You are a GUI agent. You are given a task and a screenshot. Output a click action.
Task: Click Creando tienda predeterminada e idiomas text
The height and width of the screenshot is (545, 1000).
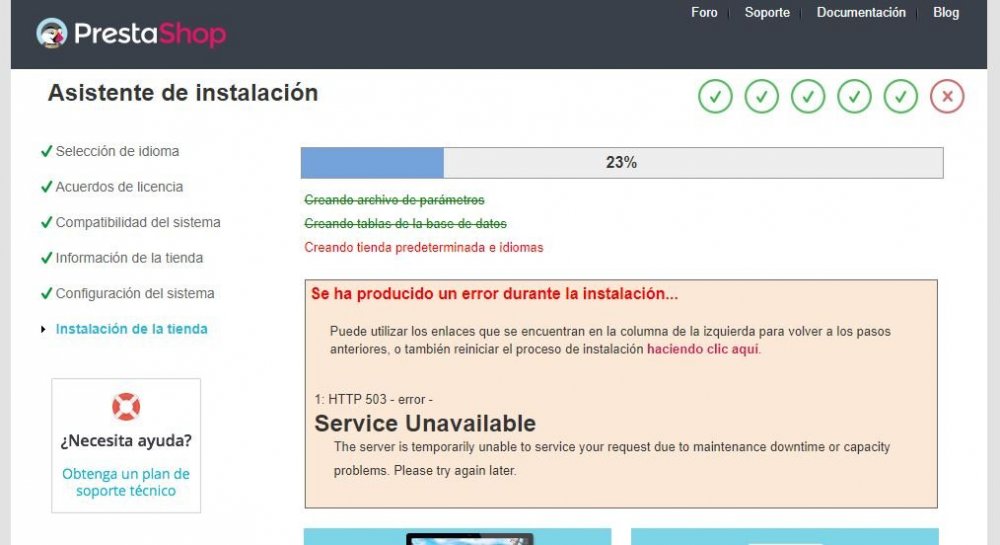423,247
